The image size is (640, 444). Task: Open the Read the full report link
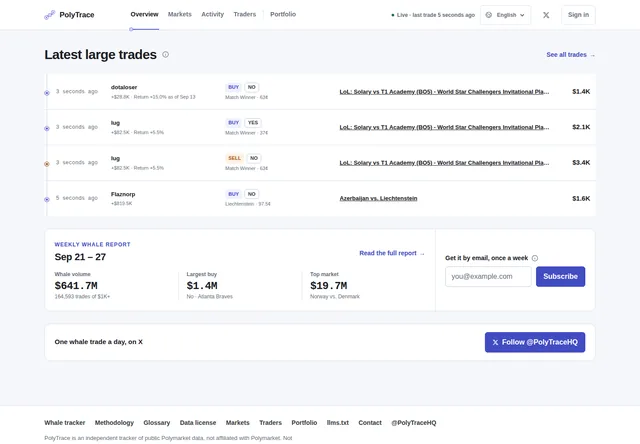tap(392, 253)
